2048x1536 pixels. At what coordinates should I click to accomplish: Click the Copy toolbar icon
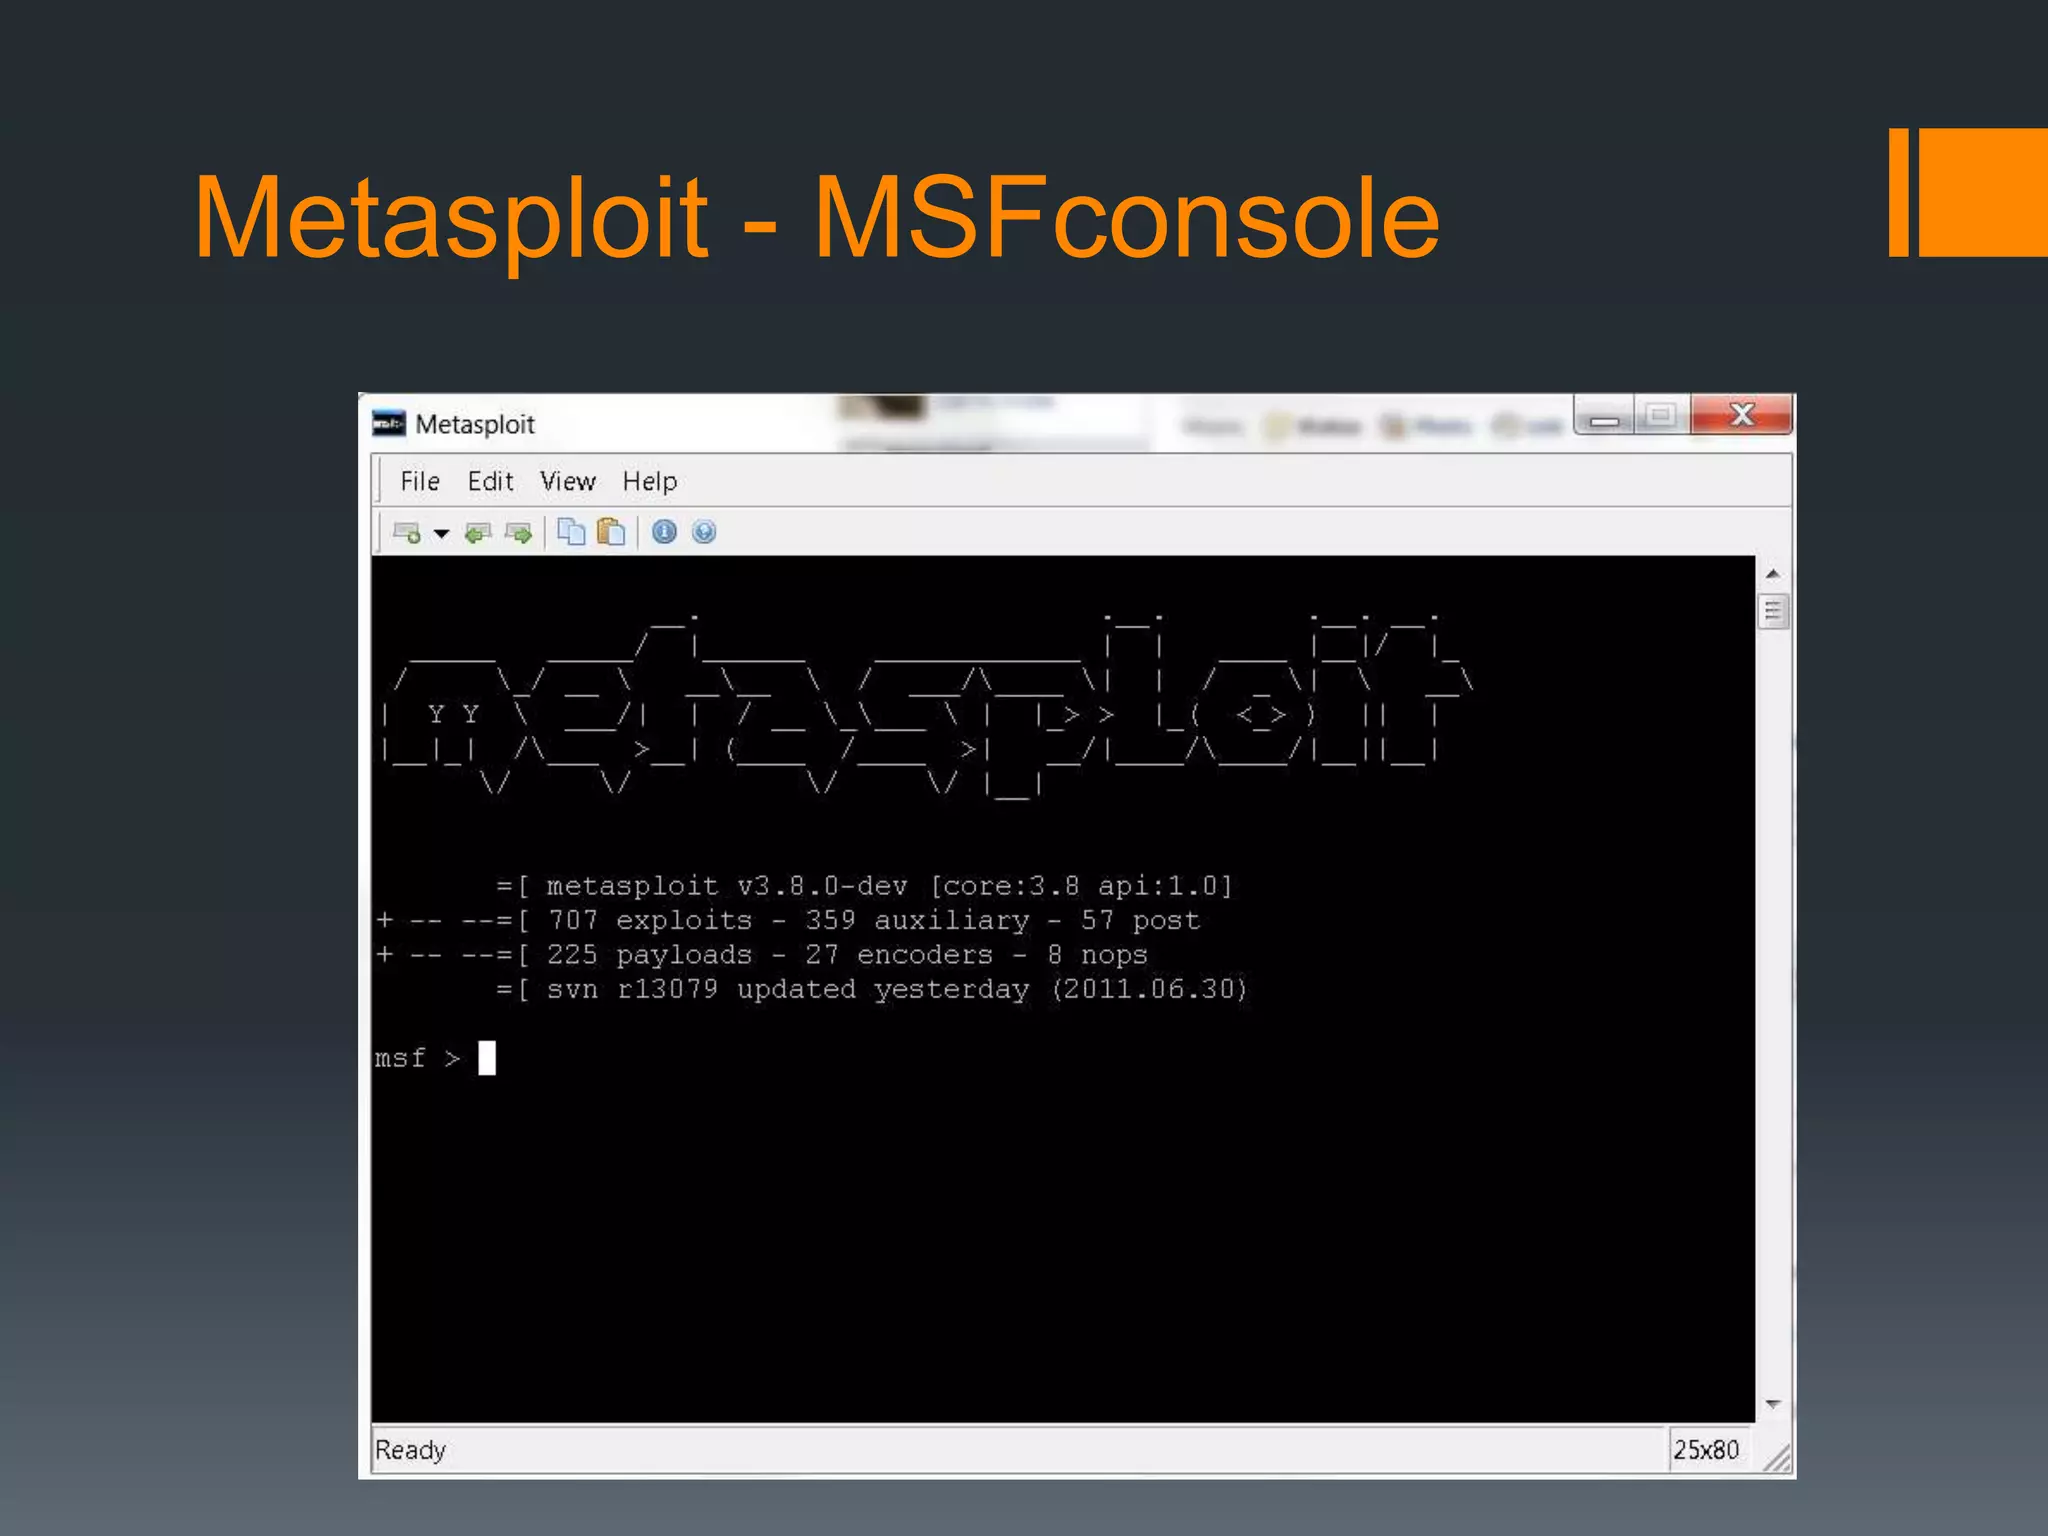pos(571,532)
